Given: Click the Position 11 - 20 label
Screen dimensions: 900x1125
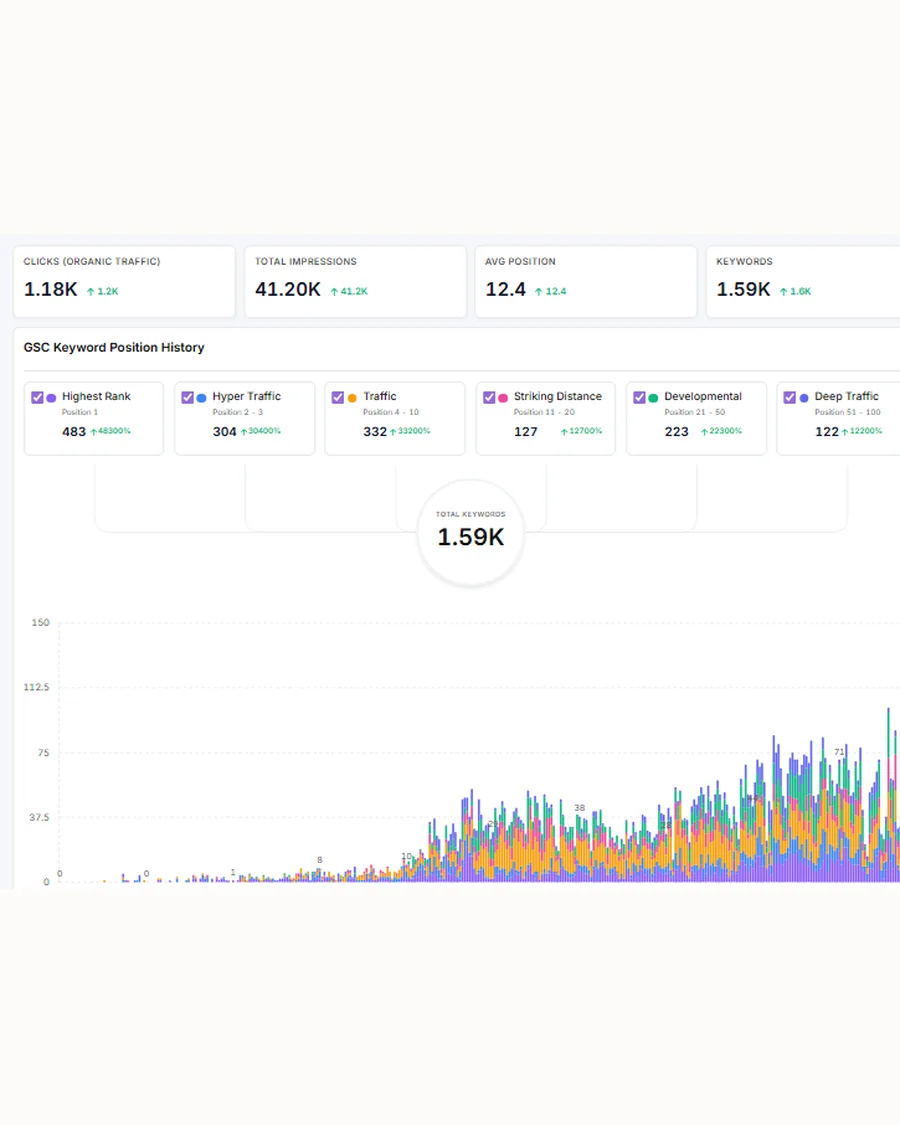Looking at the screenshot, I should pos(544,412).
